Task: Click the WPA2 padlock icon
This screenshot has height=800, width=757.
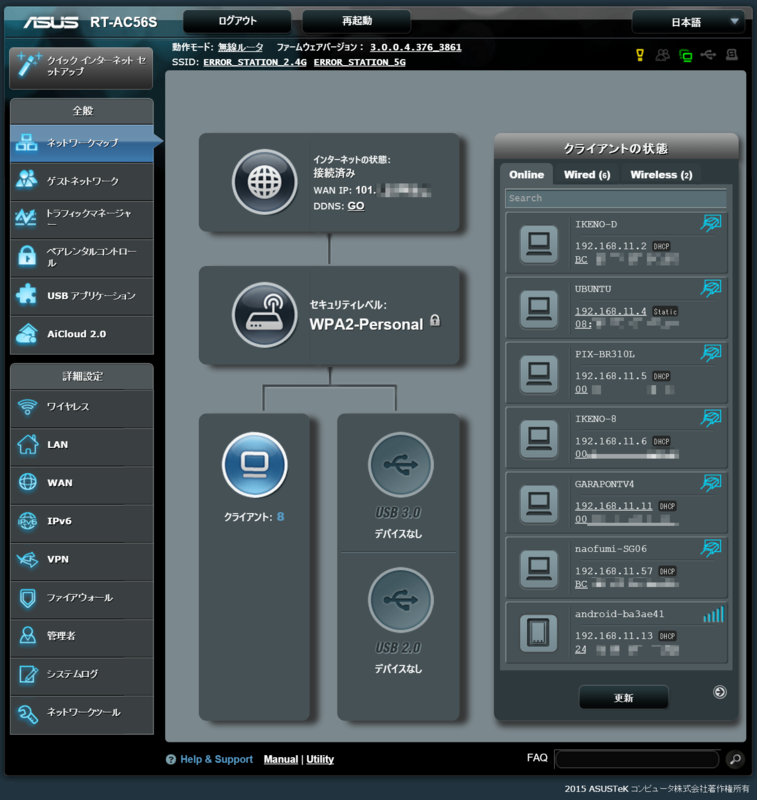Action: point(435,320)
